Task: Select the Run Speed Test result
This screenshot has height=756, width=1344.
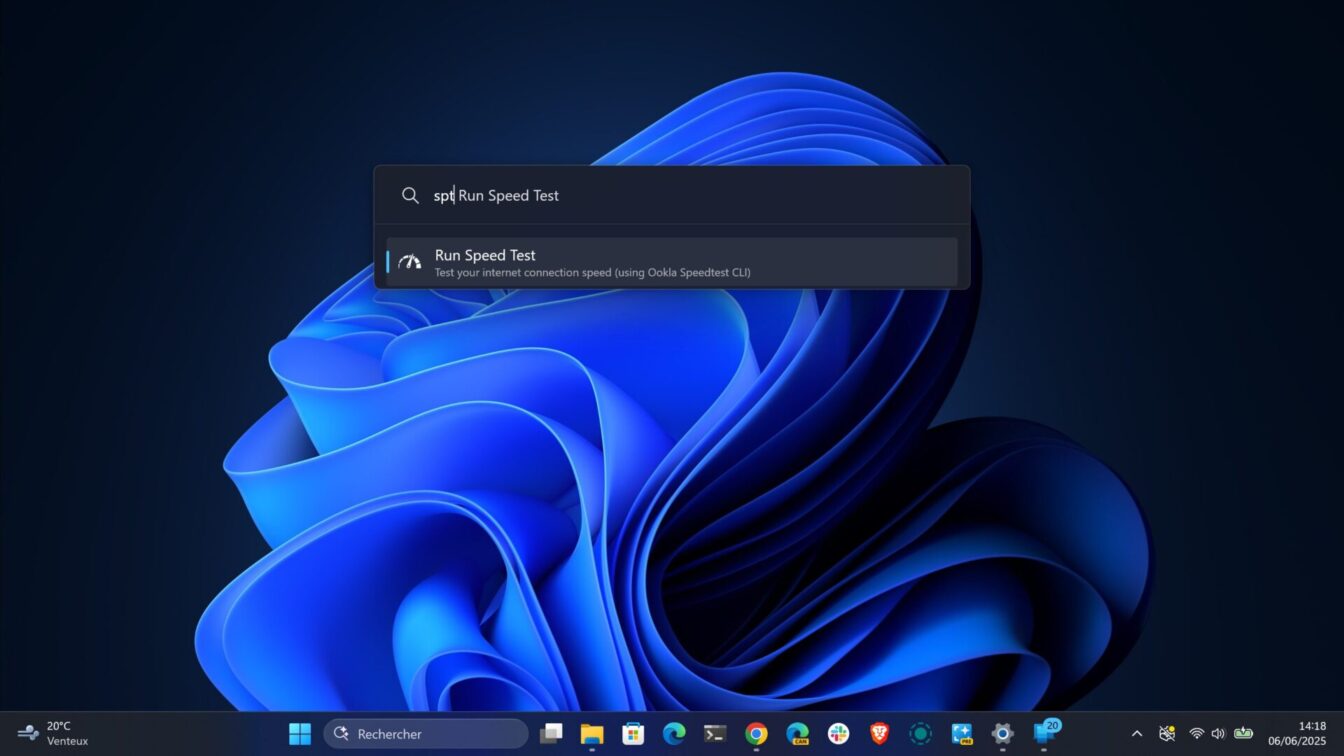Action: (670, 262)
